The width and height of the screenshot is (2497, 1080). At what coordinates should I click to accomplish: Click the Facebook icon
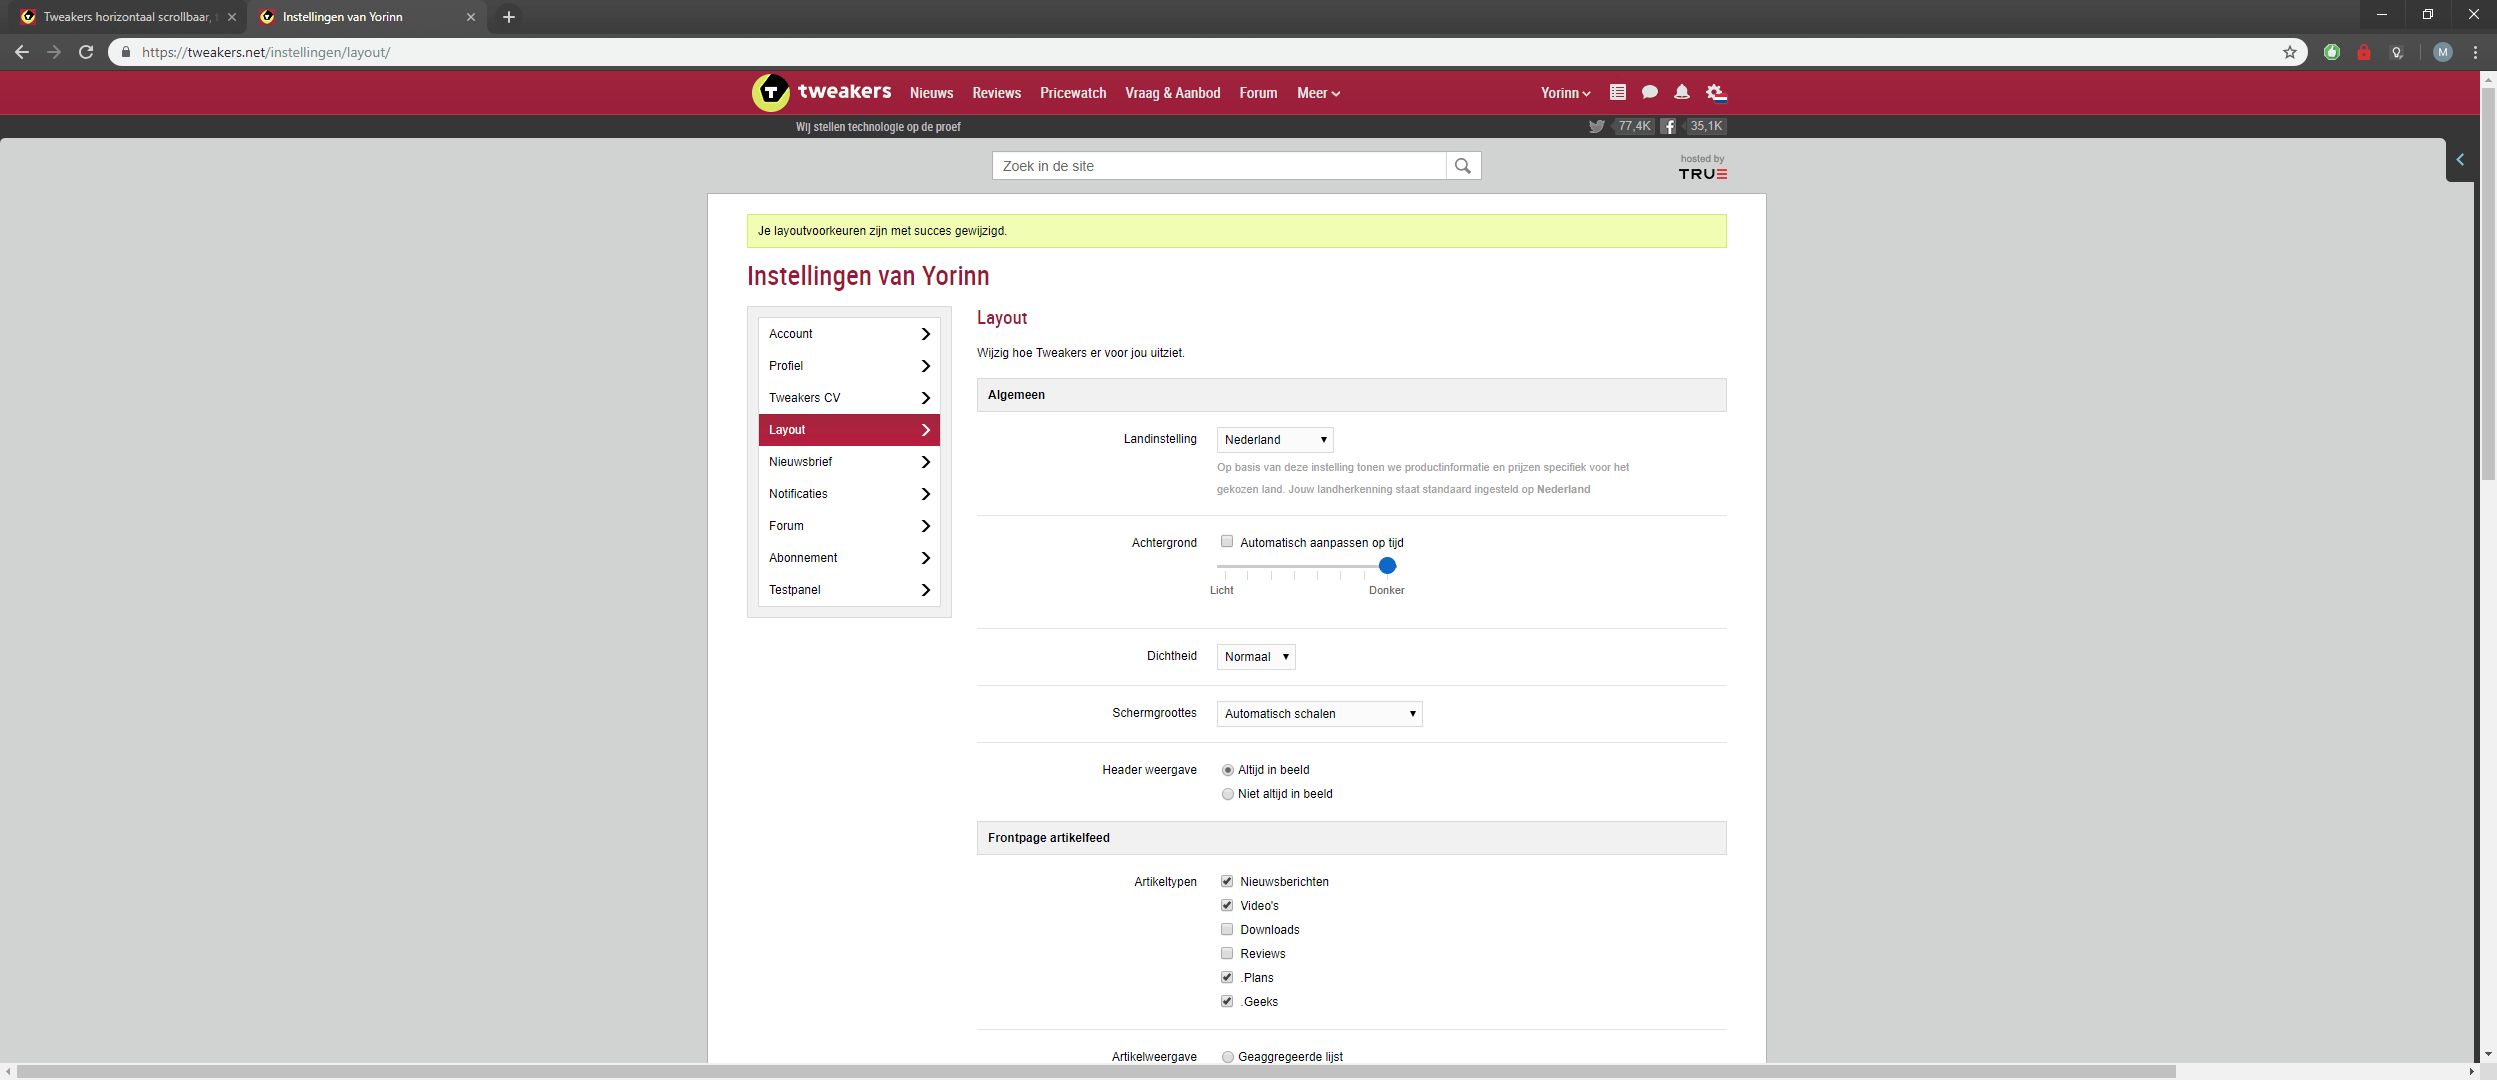coord(1668,126)
